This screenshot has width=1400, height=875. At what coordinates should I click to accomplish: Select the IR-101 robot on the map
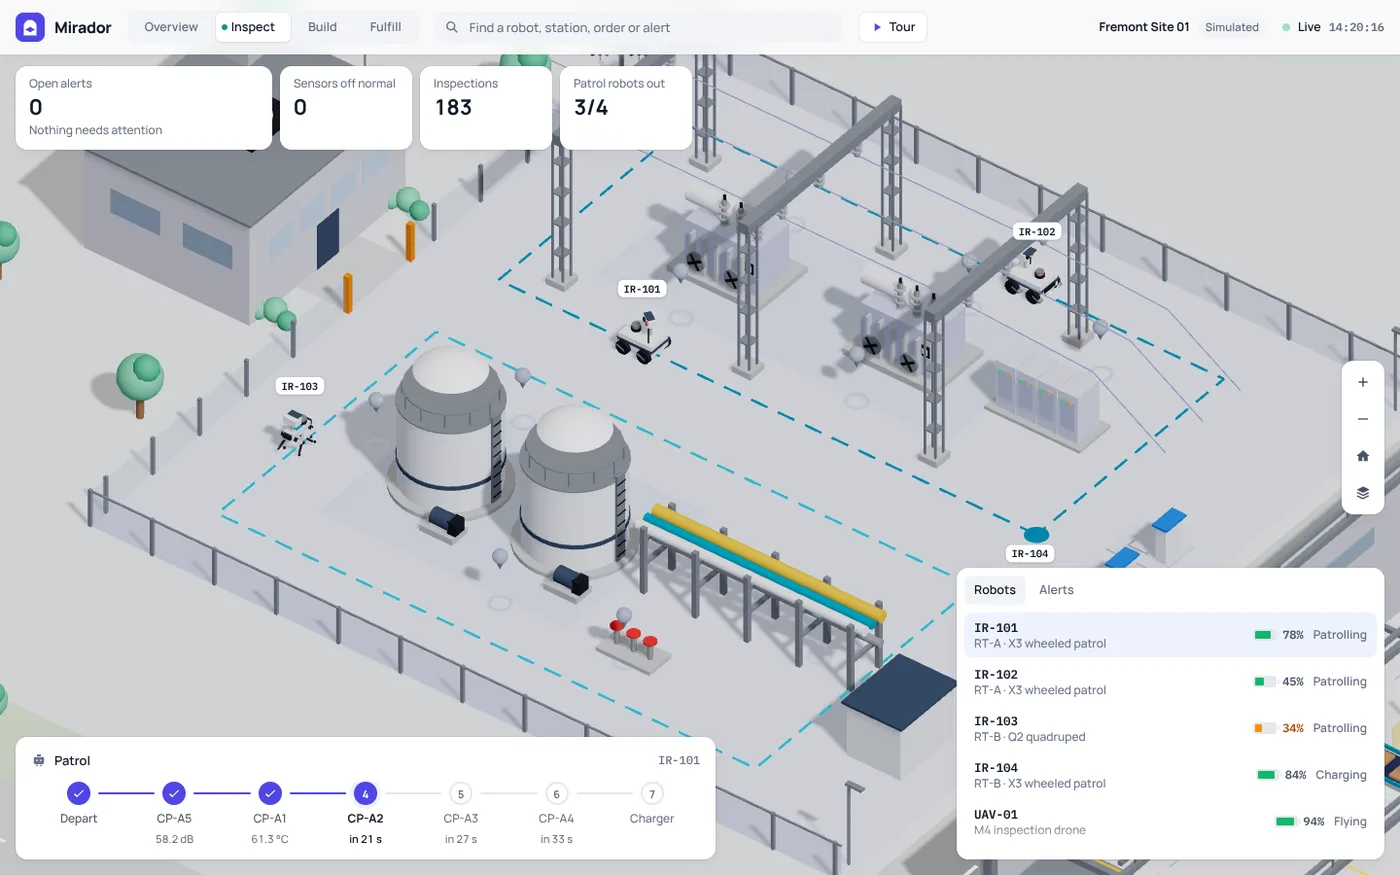[642, 337]
